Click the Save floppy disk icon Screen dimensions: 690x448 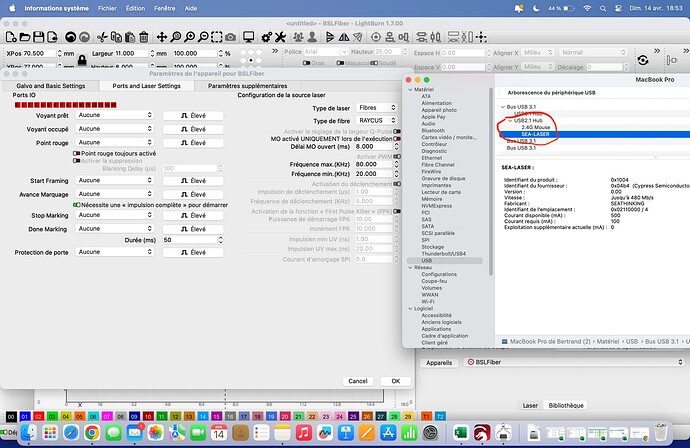click(x=39, y=37)
